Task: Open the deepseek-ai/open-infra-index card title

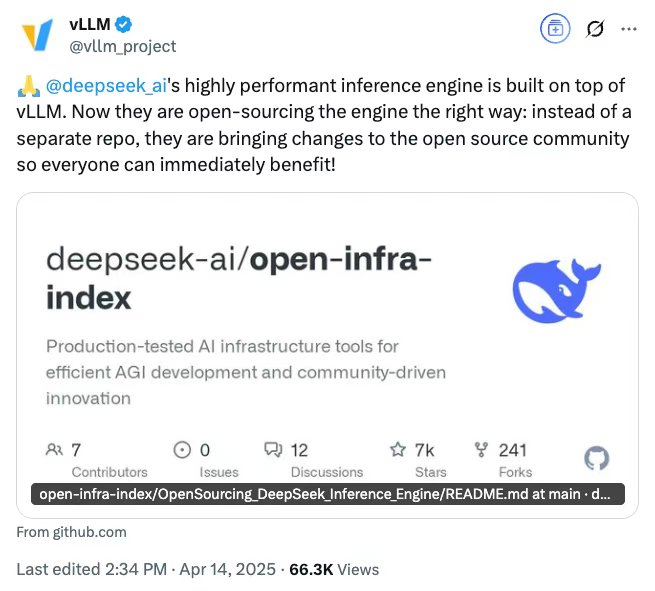Action: tap(239, 279)
